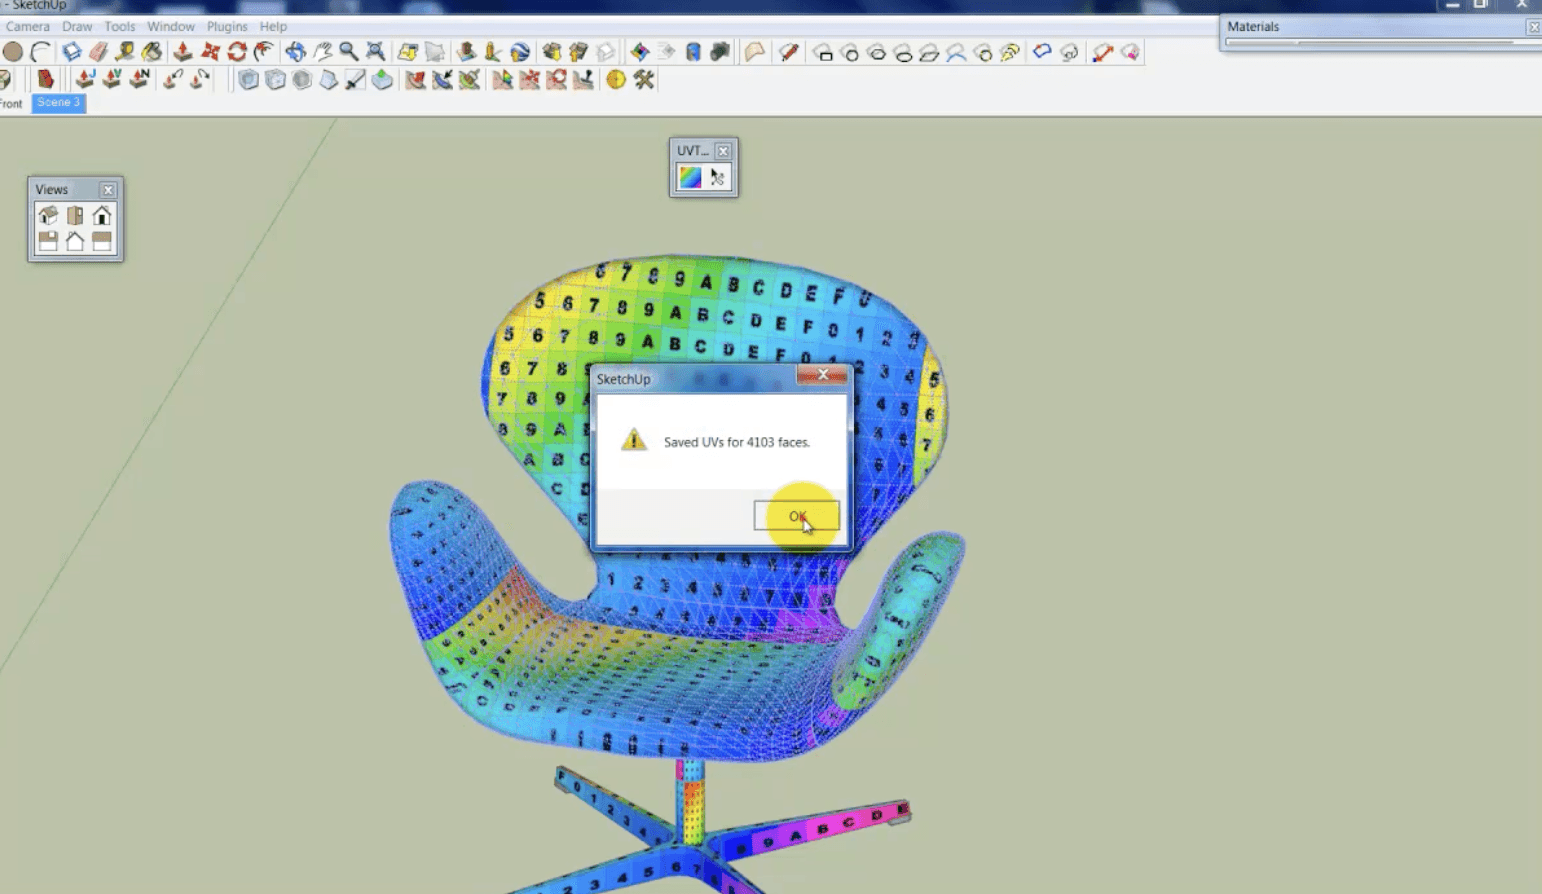This screenshot has height=894, width=1542.
Task: Select the Circle drawing tool
Action: [13, 52]
